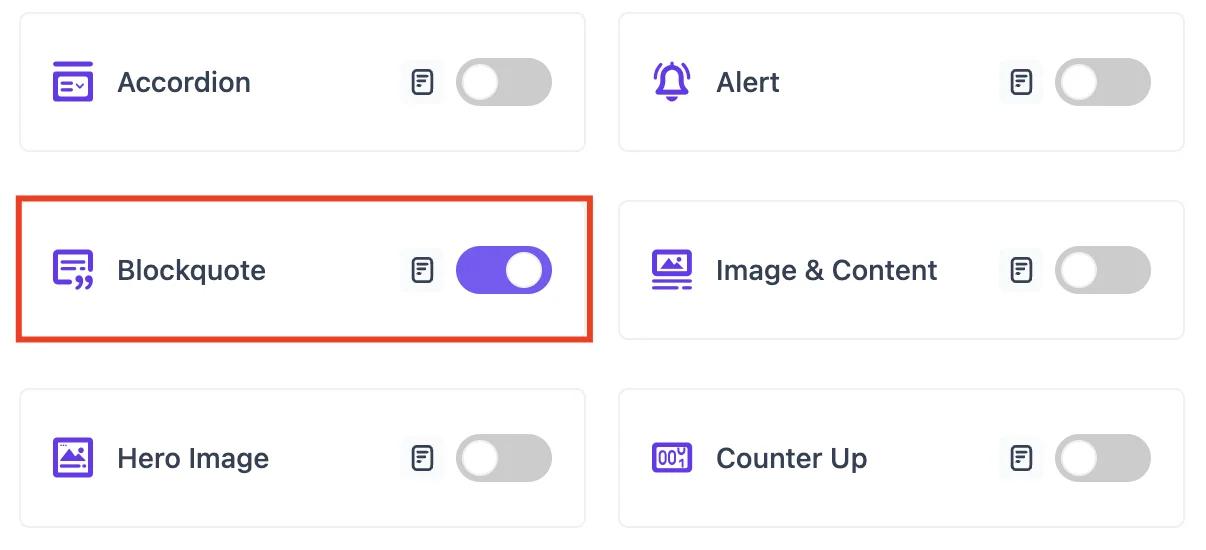Click the Blockquote widget icon
This screenshot has width=1206, height=550.
73,270
